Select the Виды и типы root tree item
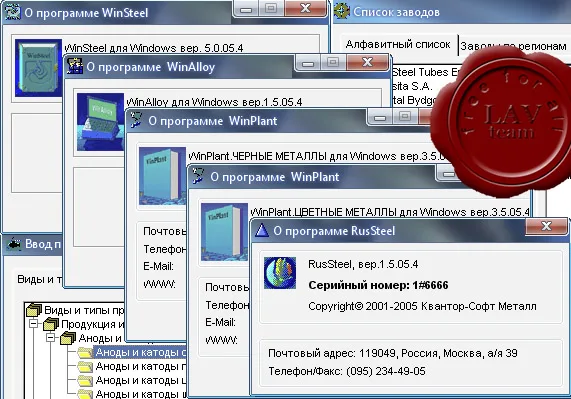 point(84,310)
